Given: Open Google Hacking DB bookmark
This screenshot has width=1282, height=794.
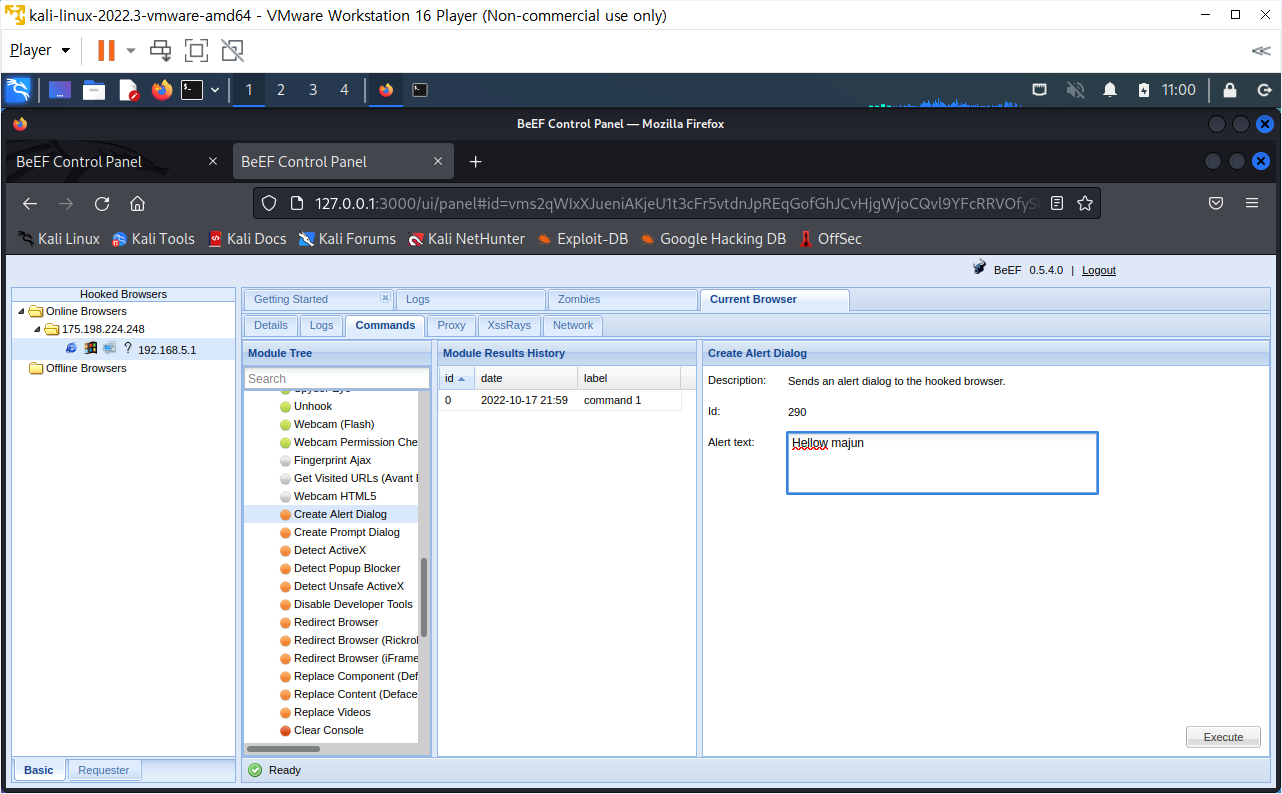Looking at the screenshot, I should click(x=713, y=239).
